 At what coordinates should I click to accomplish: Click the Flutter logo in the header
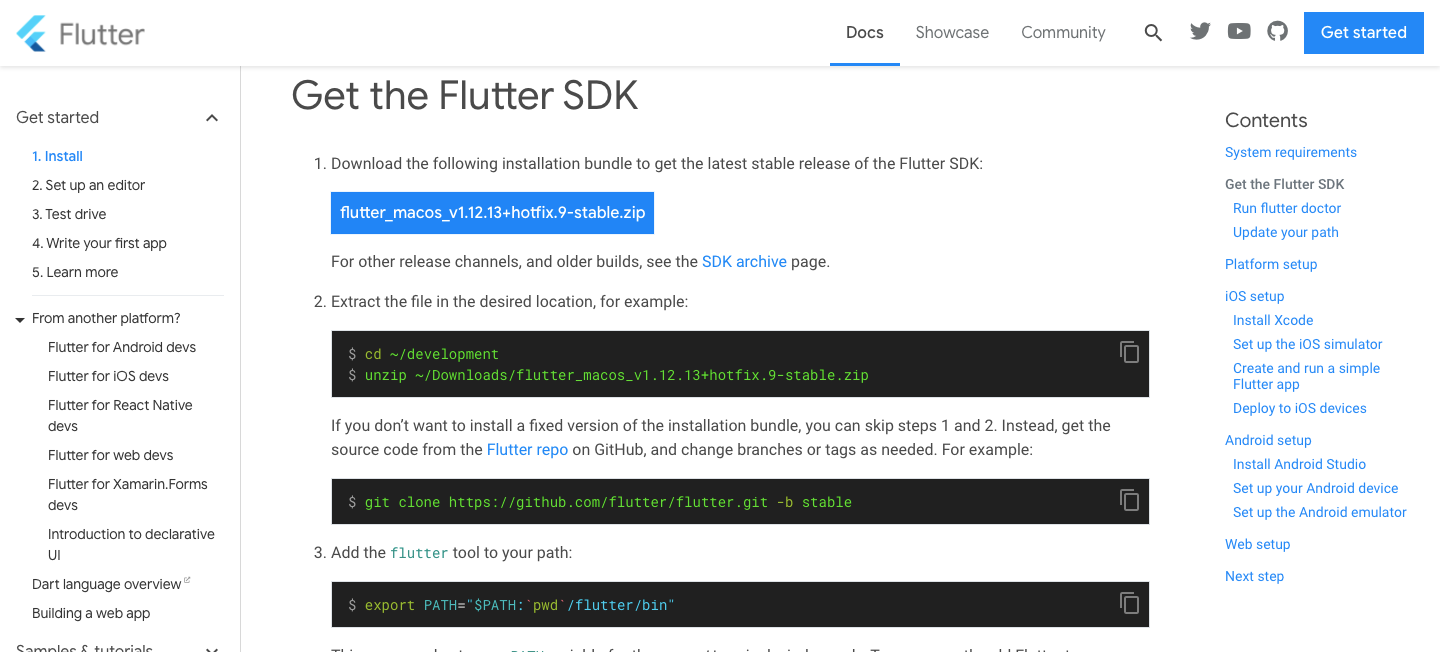80,32
